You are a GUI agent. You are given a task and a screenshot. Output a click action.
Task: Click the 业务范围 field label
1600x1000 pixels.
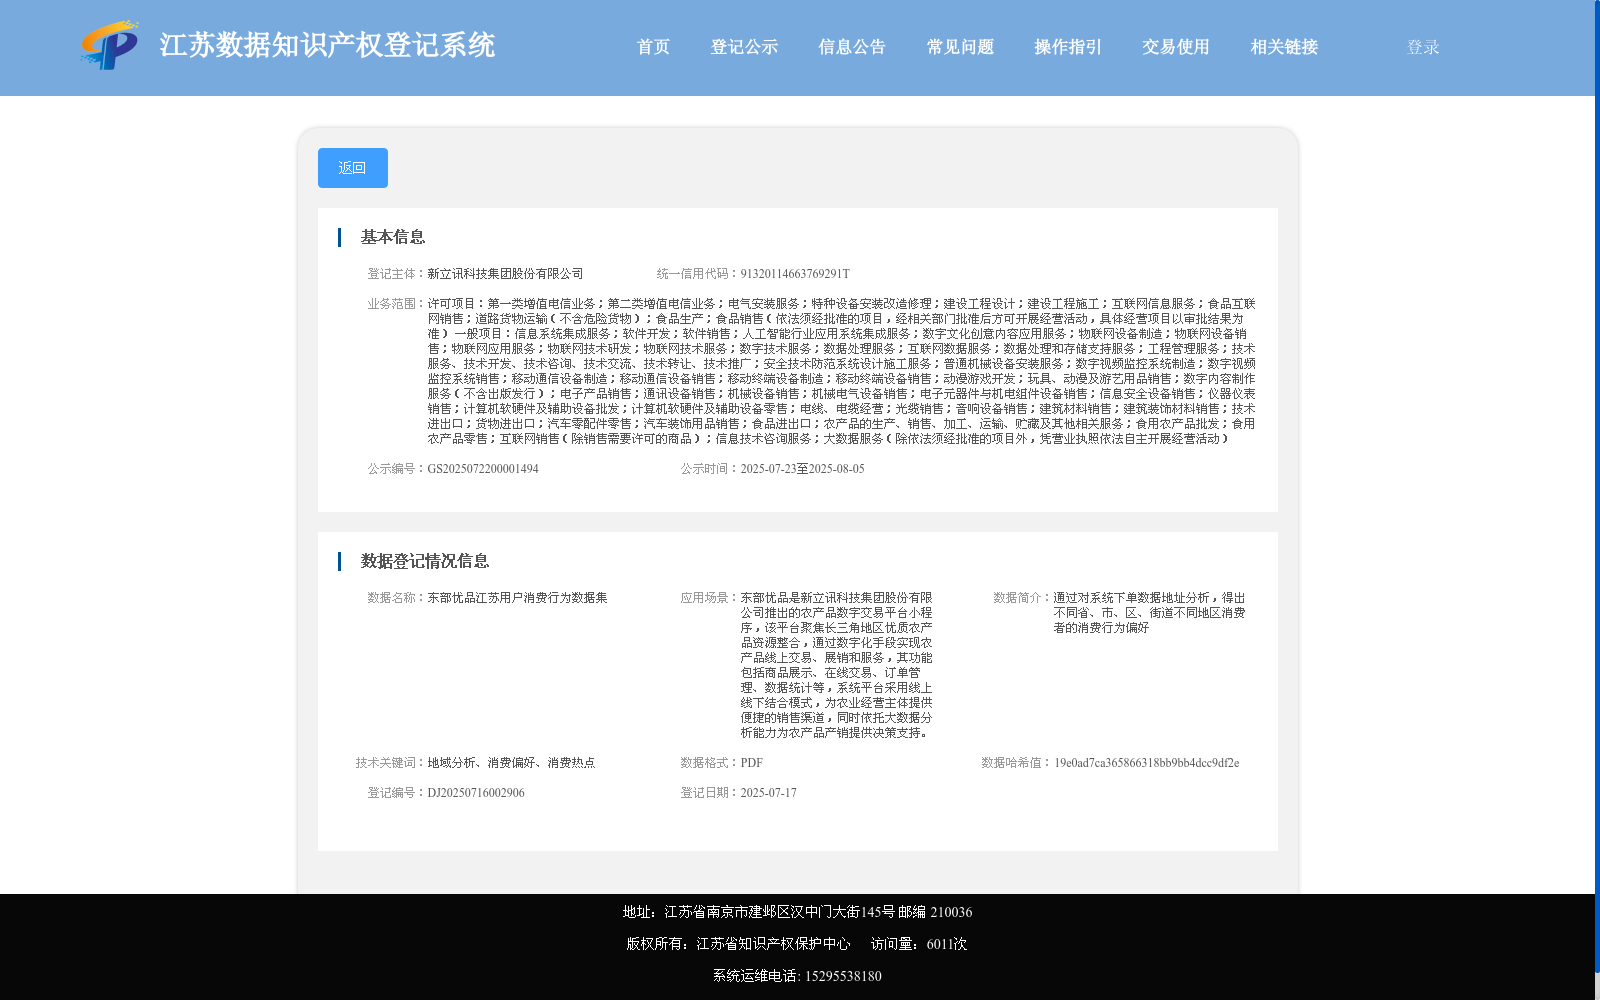[x=396, y=304]
